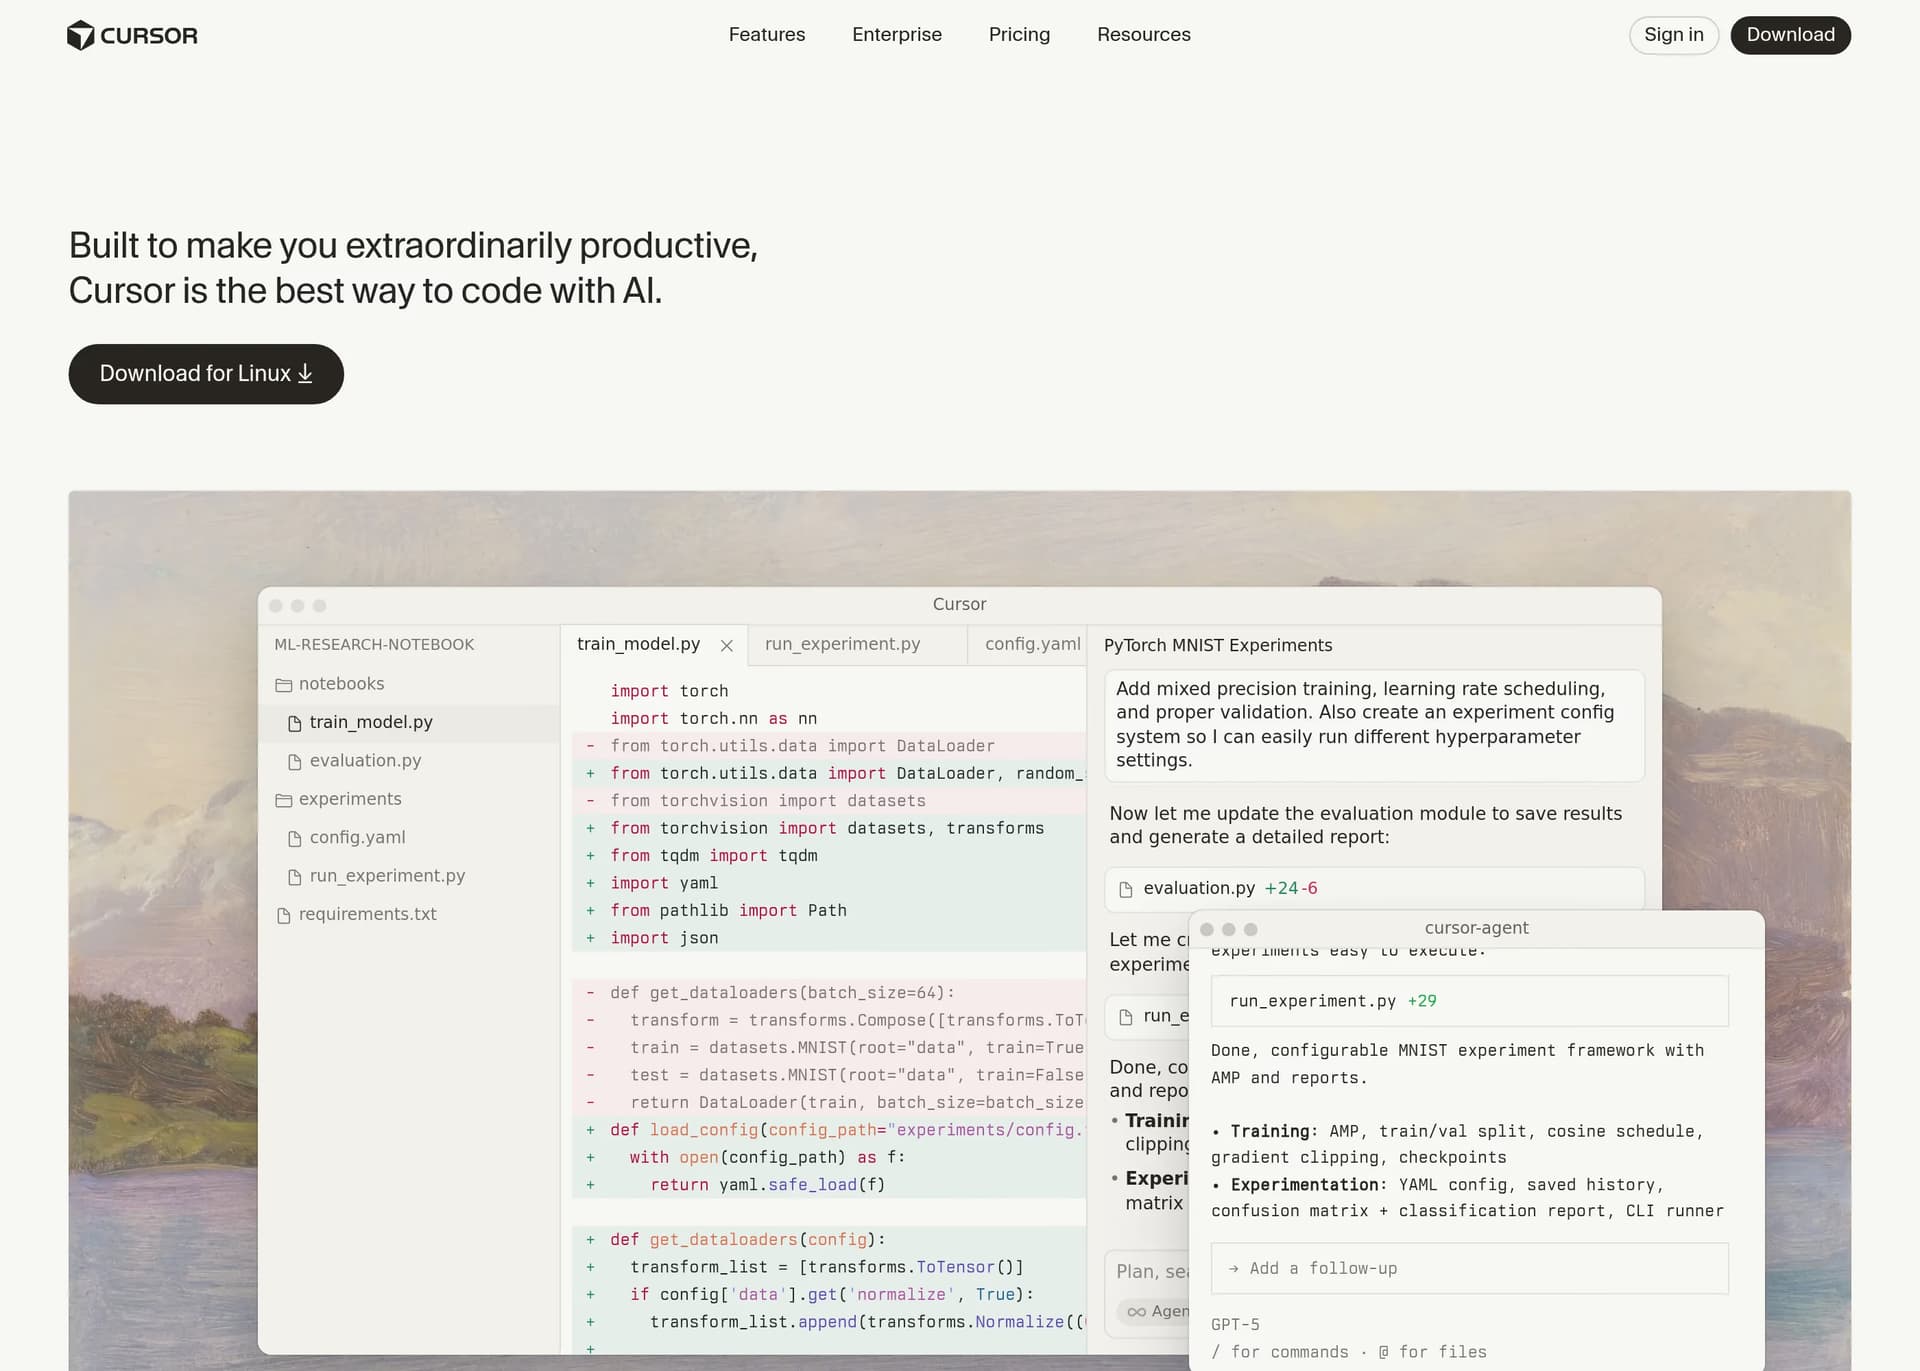The width and height of the screenshot is (1920, 1371).
Task: Click Download for Linux button
Action: pos(206,374)
